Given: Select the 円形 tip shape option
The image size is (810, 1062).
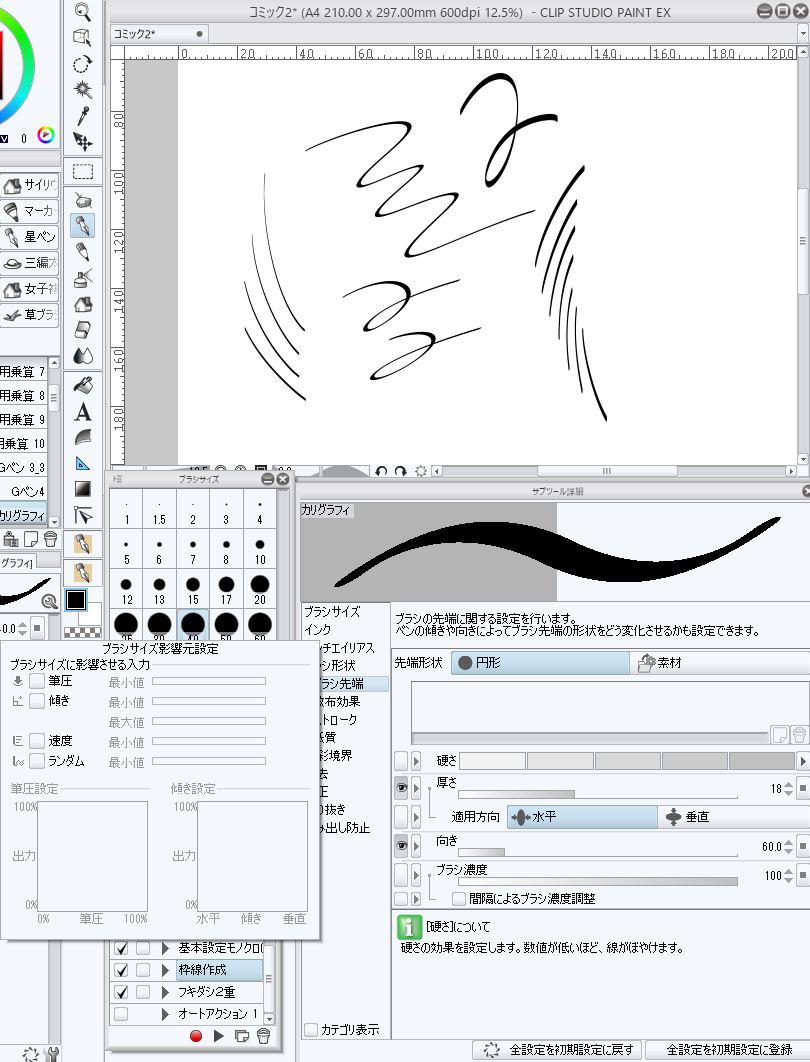Looking at the screenshot, I should tap(540, 662).
